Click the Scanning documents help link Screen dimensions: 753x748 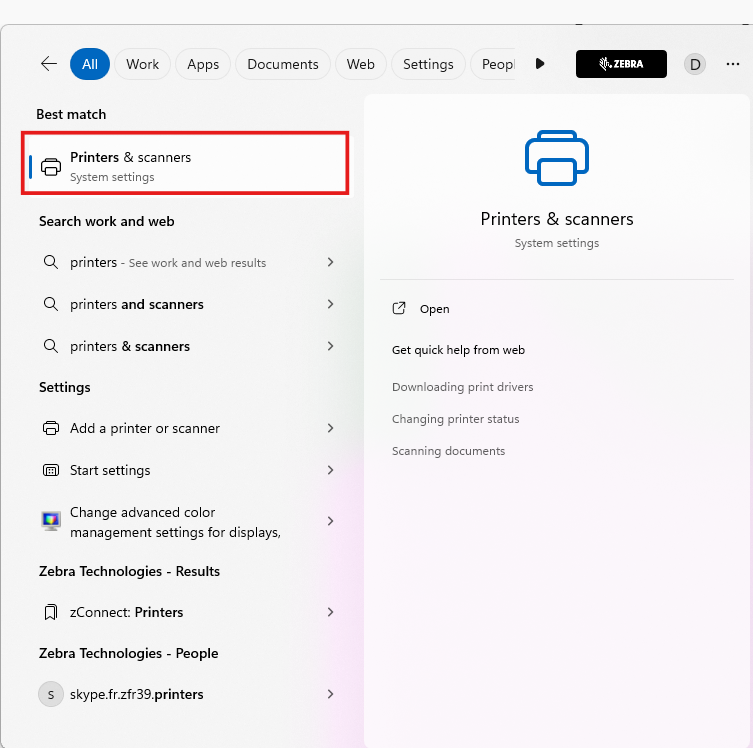pyautogui.click(x=448, y=451)
